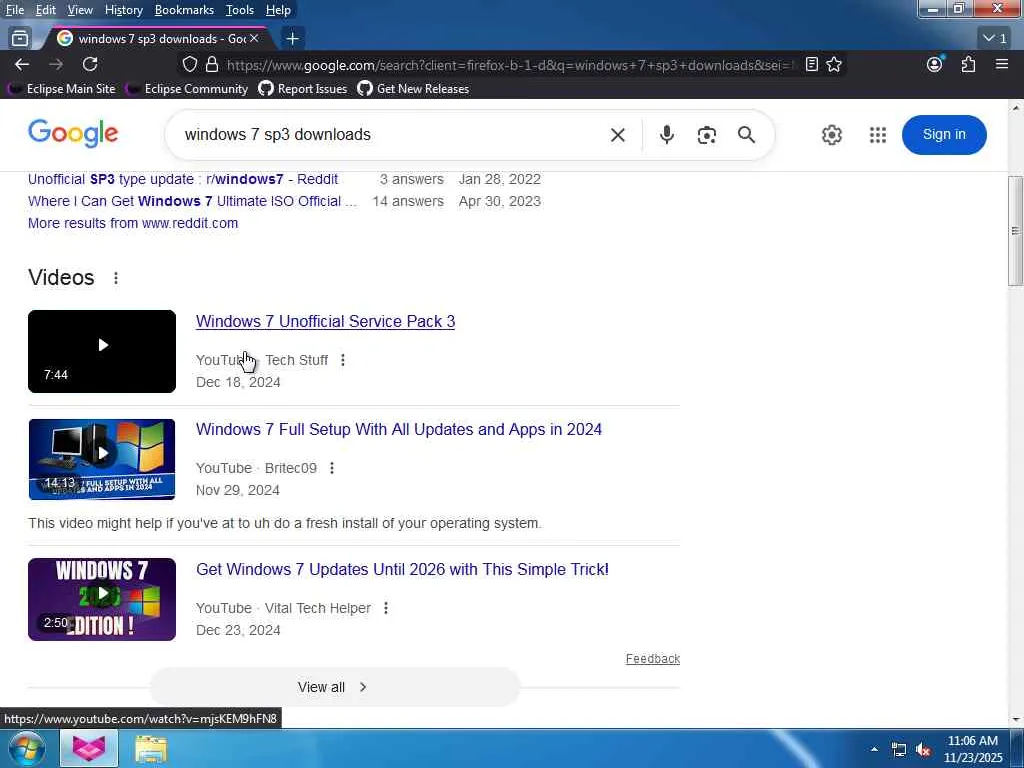Open 'Where I Can Get Windows 7 Ultimate ISO' link
Image resolution: width=1024 pixels, height=768 pixels.
pos(192,201)
